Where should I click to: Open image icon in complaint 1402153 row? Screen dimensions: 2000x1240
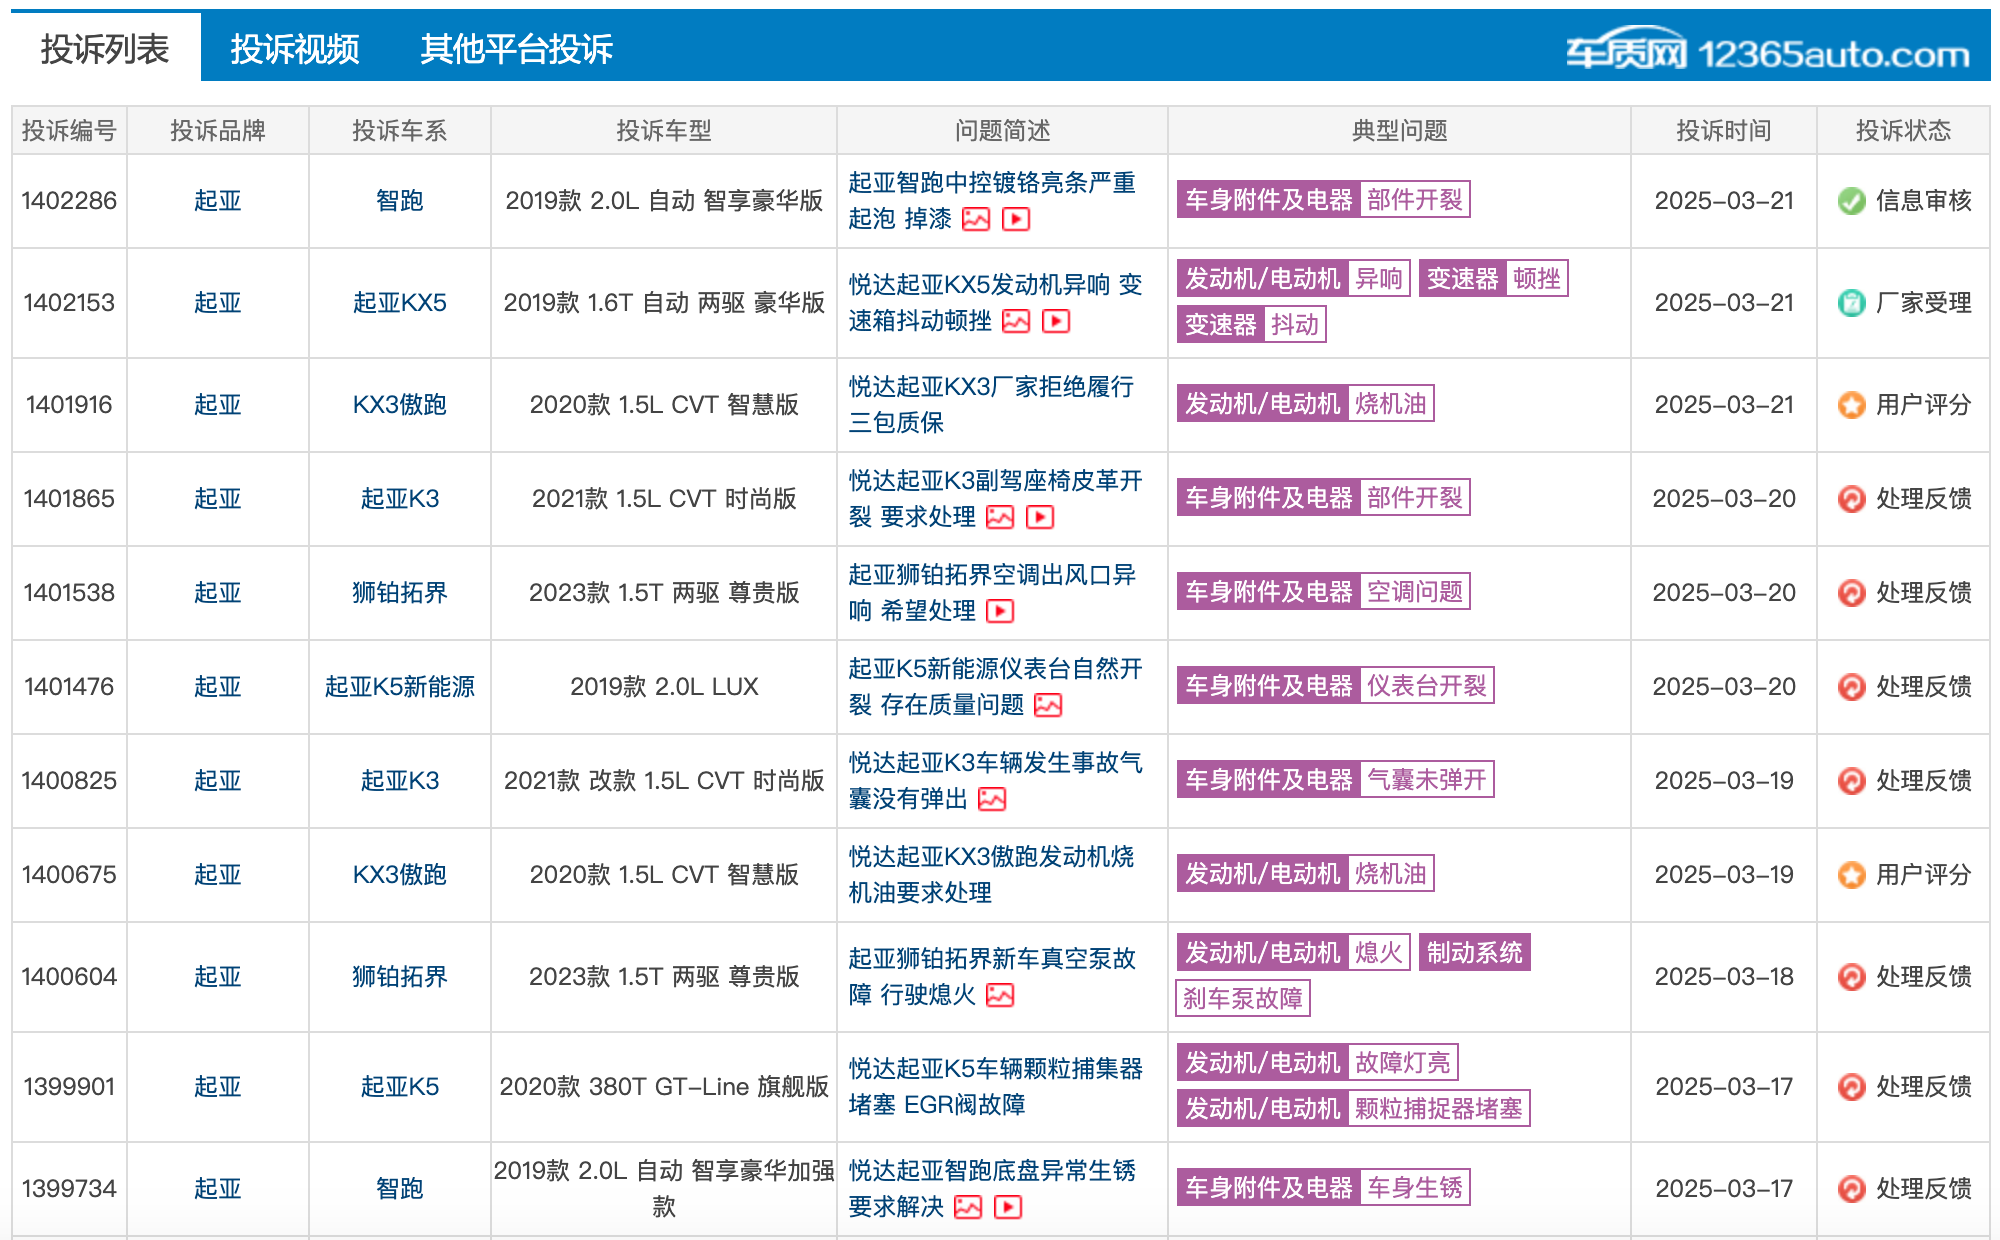pyautogui.click(x=1016, y=321)
